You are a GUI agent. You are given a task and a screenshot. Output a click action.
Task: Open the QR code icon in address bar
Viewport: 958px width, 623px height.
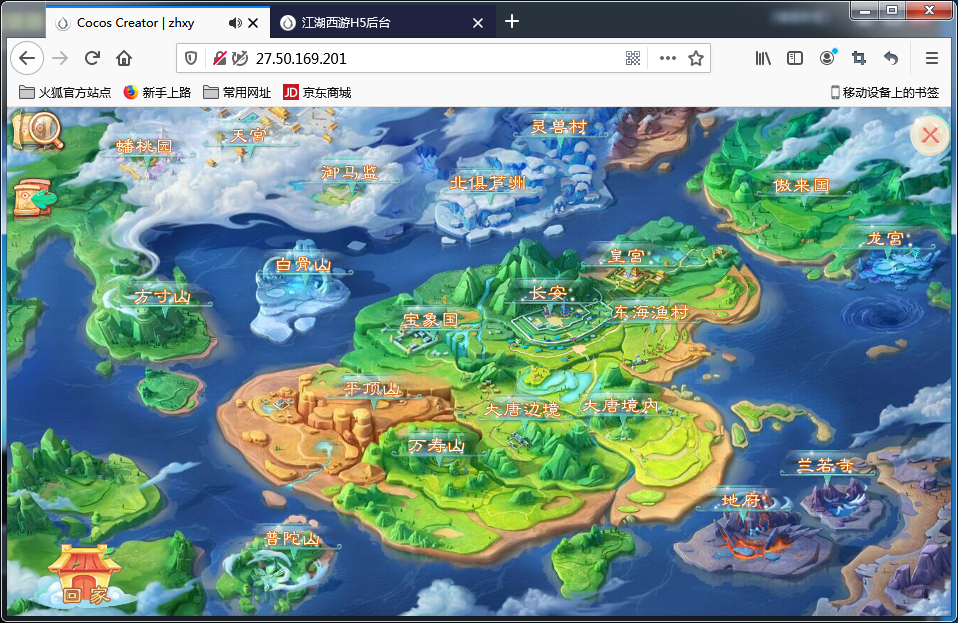click(x=633, y=58)
